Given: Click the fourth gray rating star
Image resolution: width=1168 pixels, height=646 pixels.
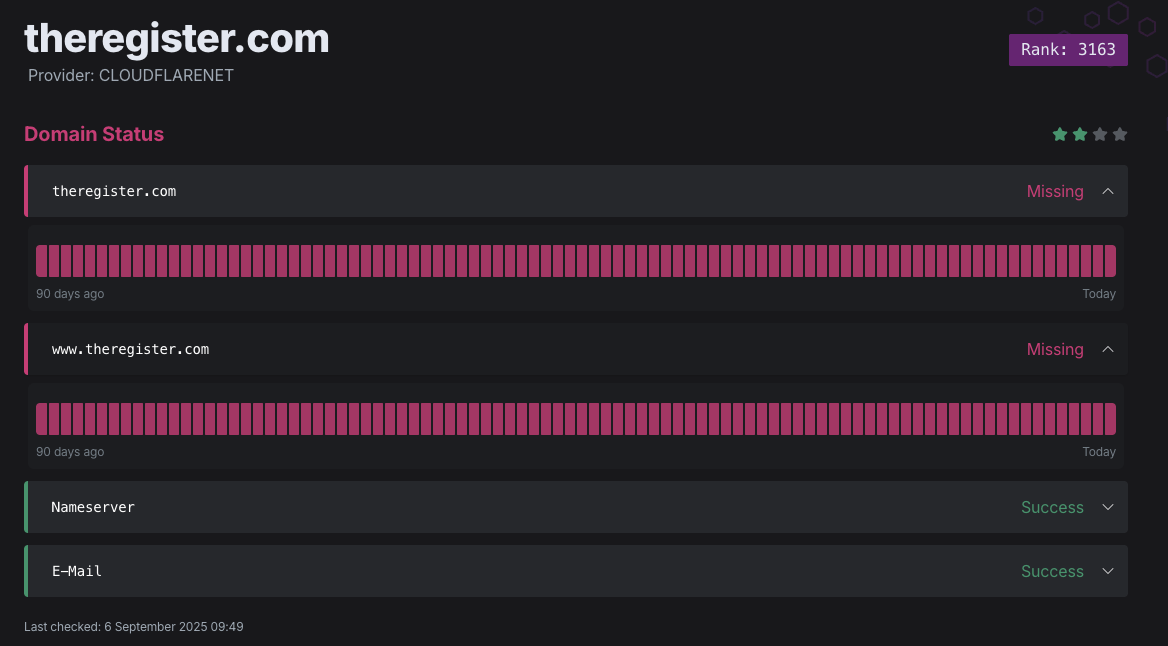Looking at the screenshot, I should pyautogui.click(x=1120, y=134).
